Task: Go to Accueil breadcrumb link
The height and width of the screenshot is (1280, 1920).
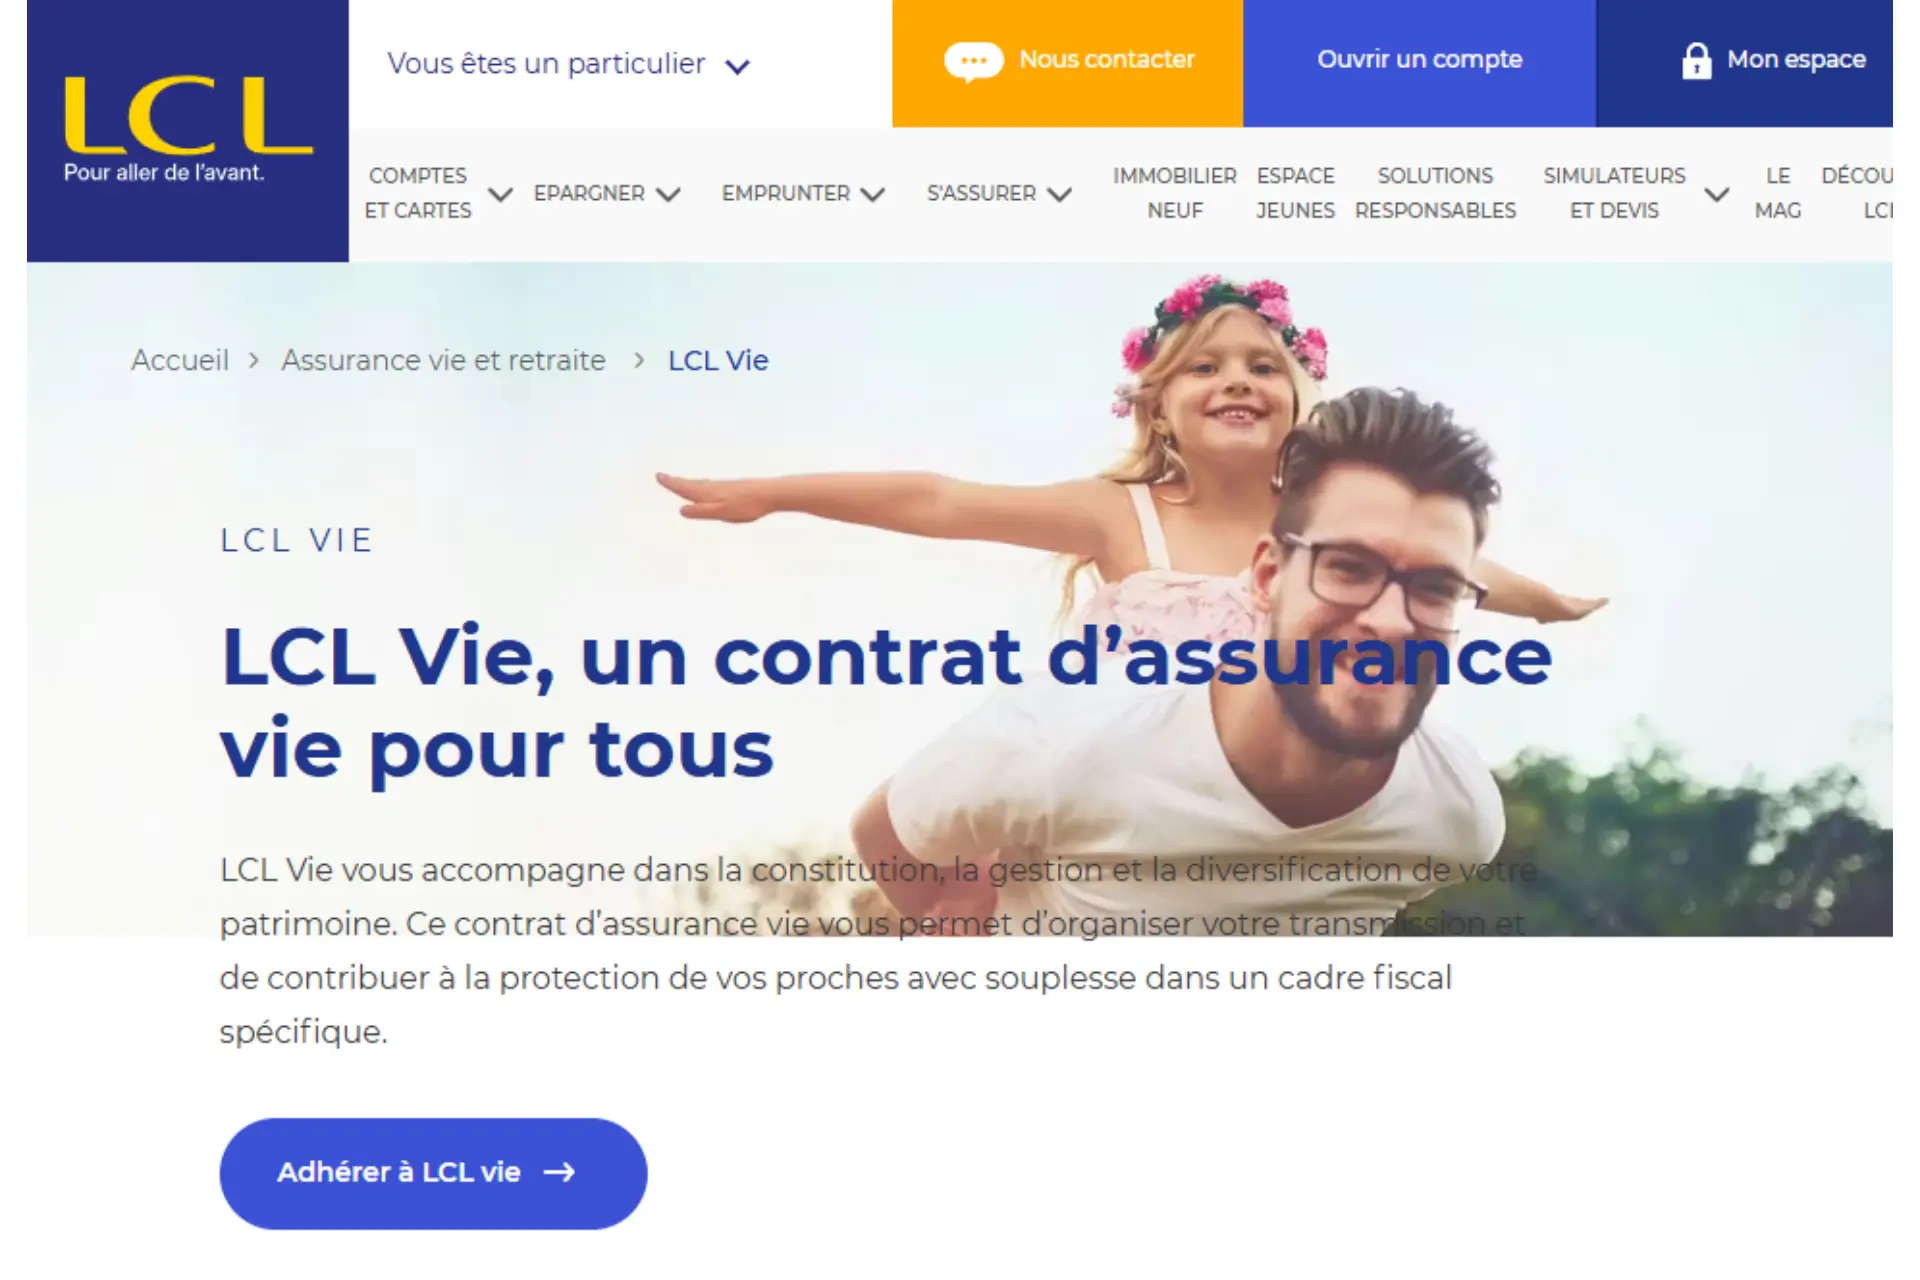Action: [x=180, y=360]
